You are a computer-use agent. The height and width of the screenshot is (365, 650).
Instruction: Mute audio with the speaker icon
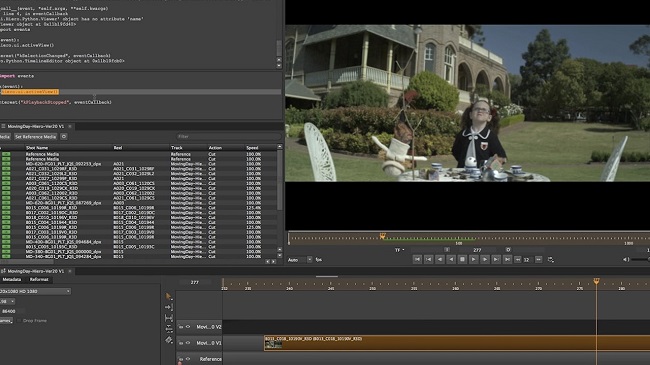[626, 260]
